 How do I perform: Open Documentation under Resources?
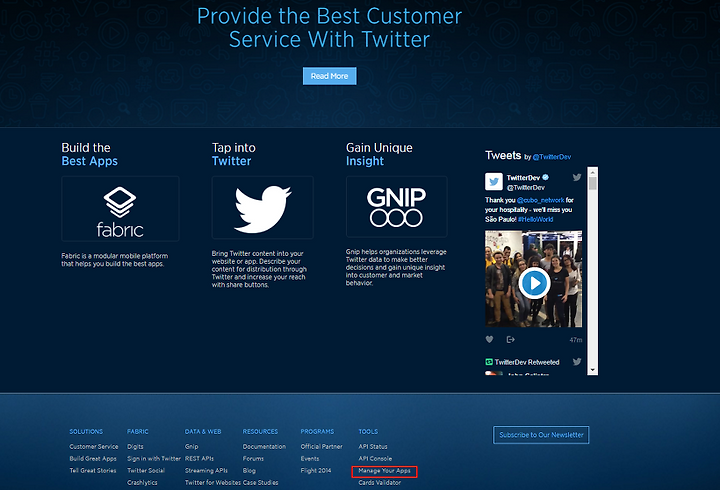pyautogui.click(x=264, y=446)
